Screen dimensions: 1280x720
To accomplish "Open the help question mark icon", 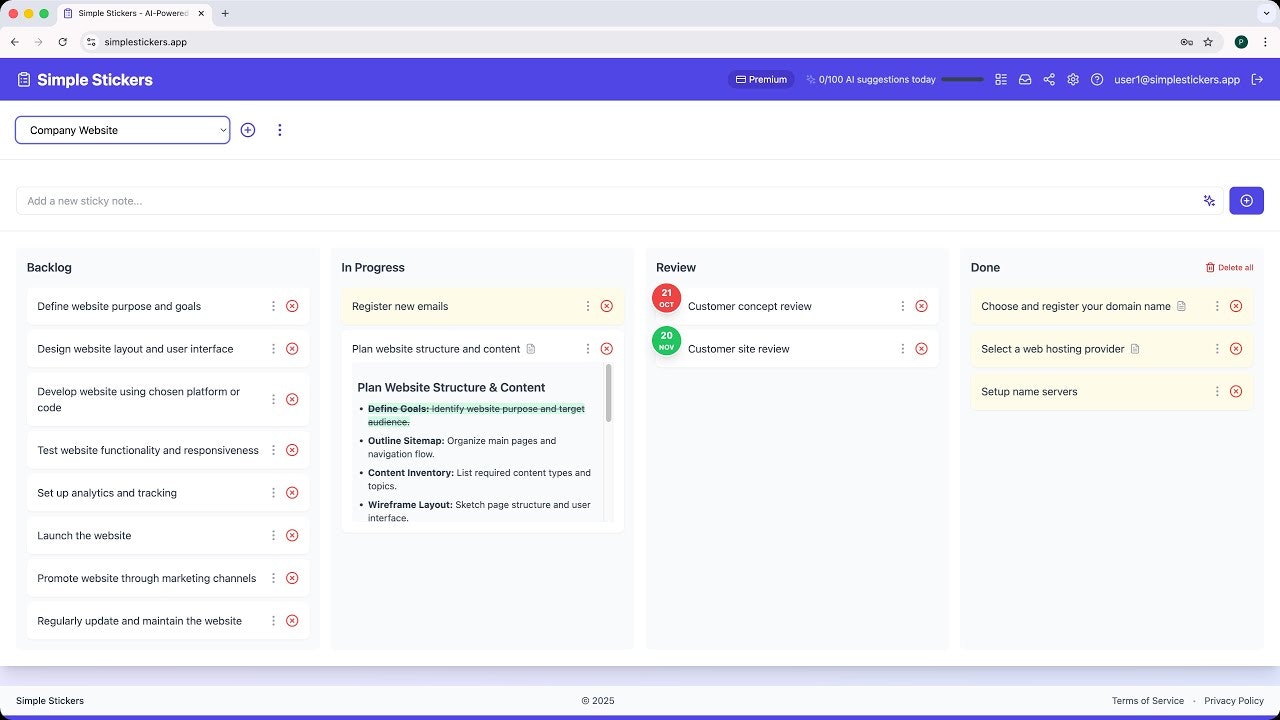I will (1097, 79).
